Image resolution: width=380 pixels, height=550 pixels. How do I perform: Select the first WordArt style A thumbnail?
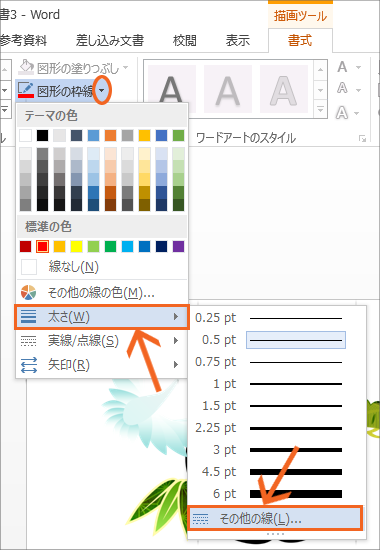click(x=172, y=89)
